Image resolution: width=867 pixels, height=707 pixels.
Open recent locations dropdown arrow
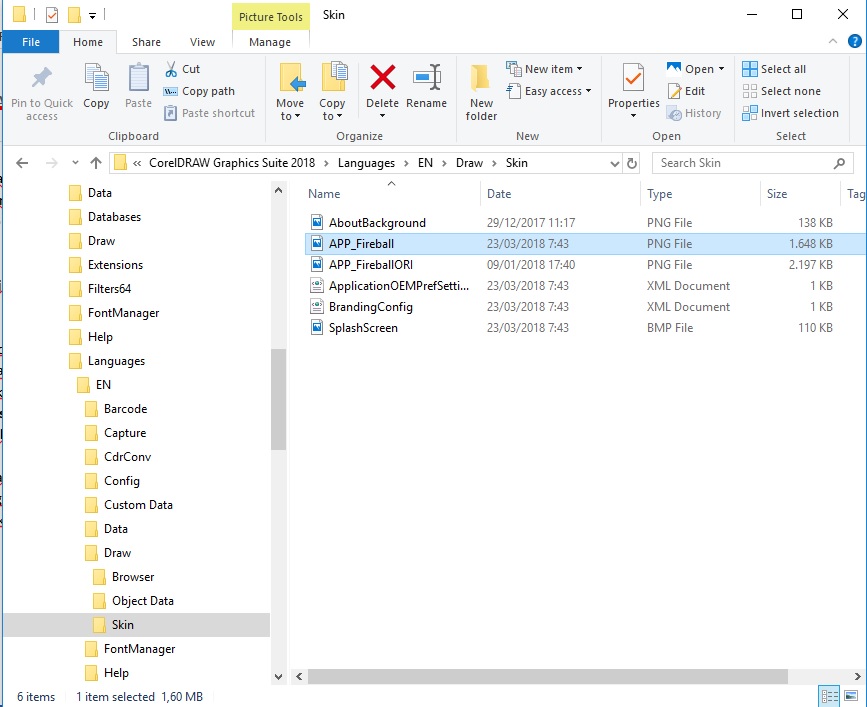[75, 163]
